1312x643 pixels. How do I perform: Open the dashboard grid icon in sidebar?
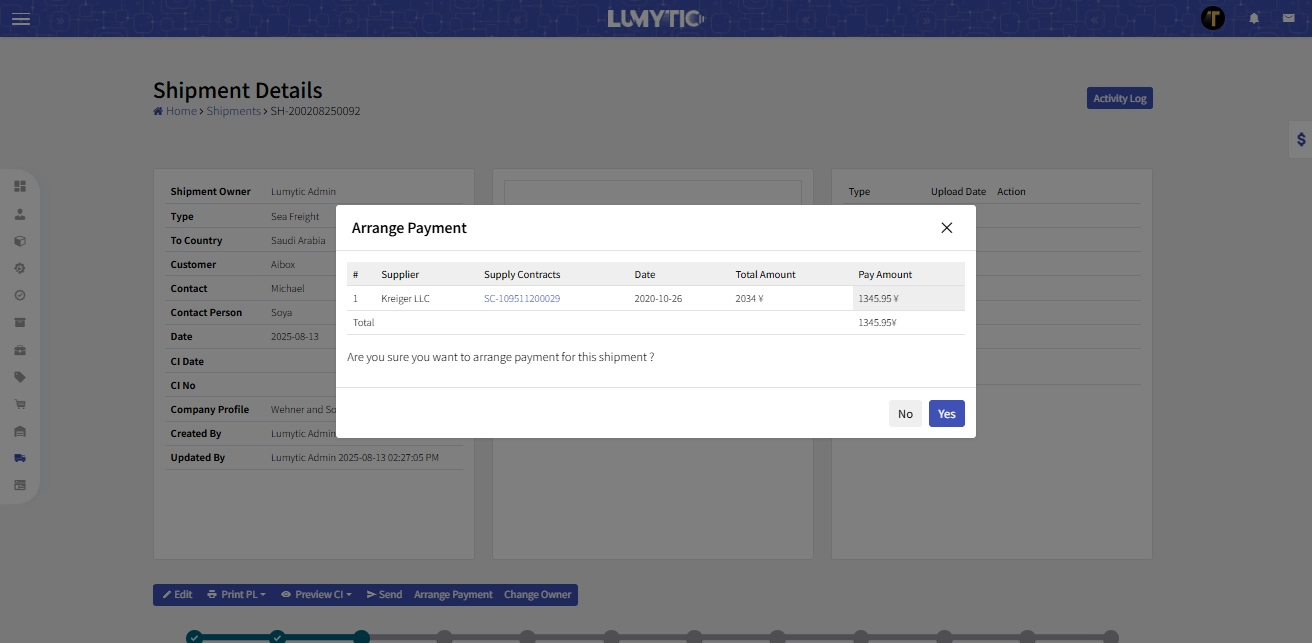click(20, 185)
